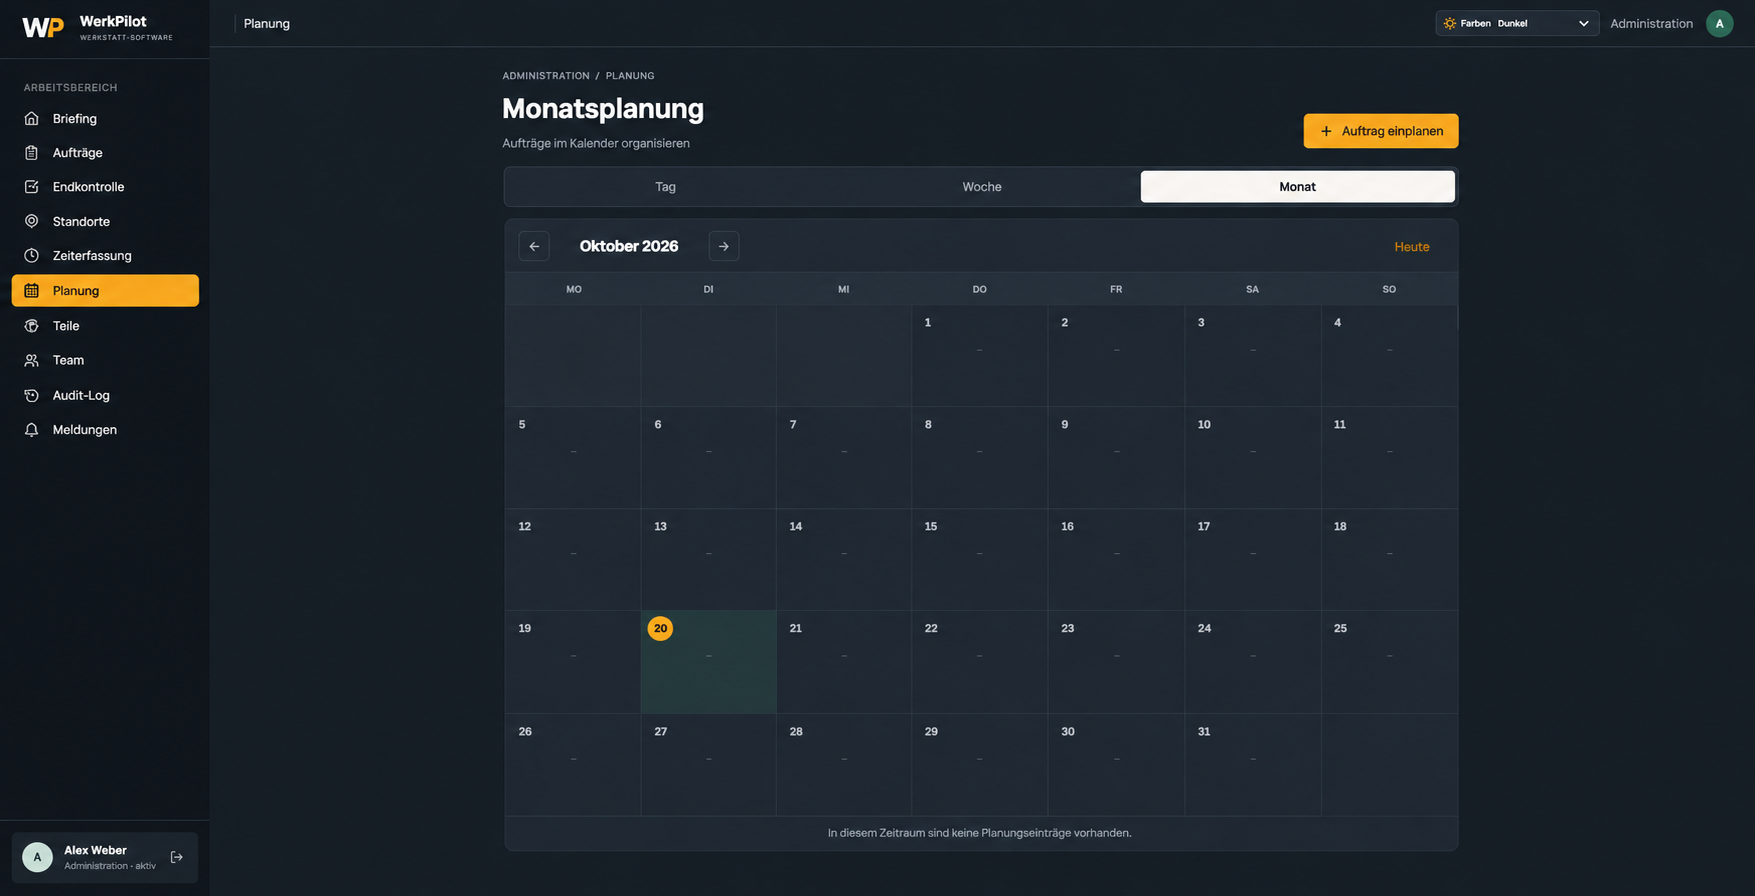
Task: Click the 'keine Planungseinträge vorhanden' notice
Action: [980, 833]
